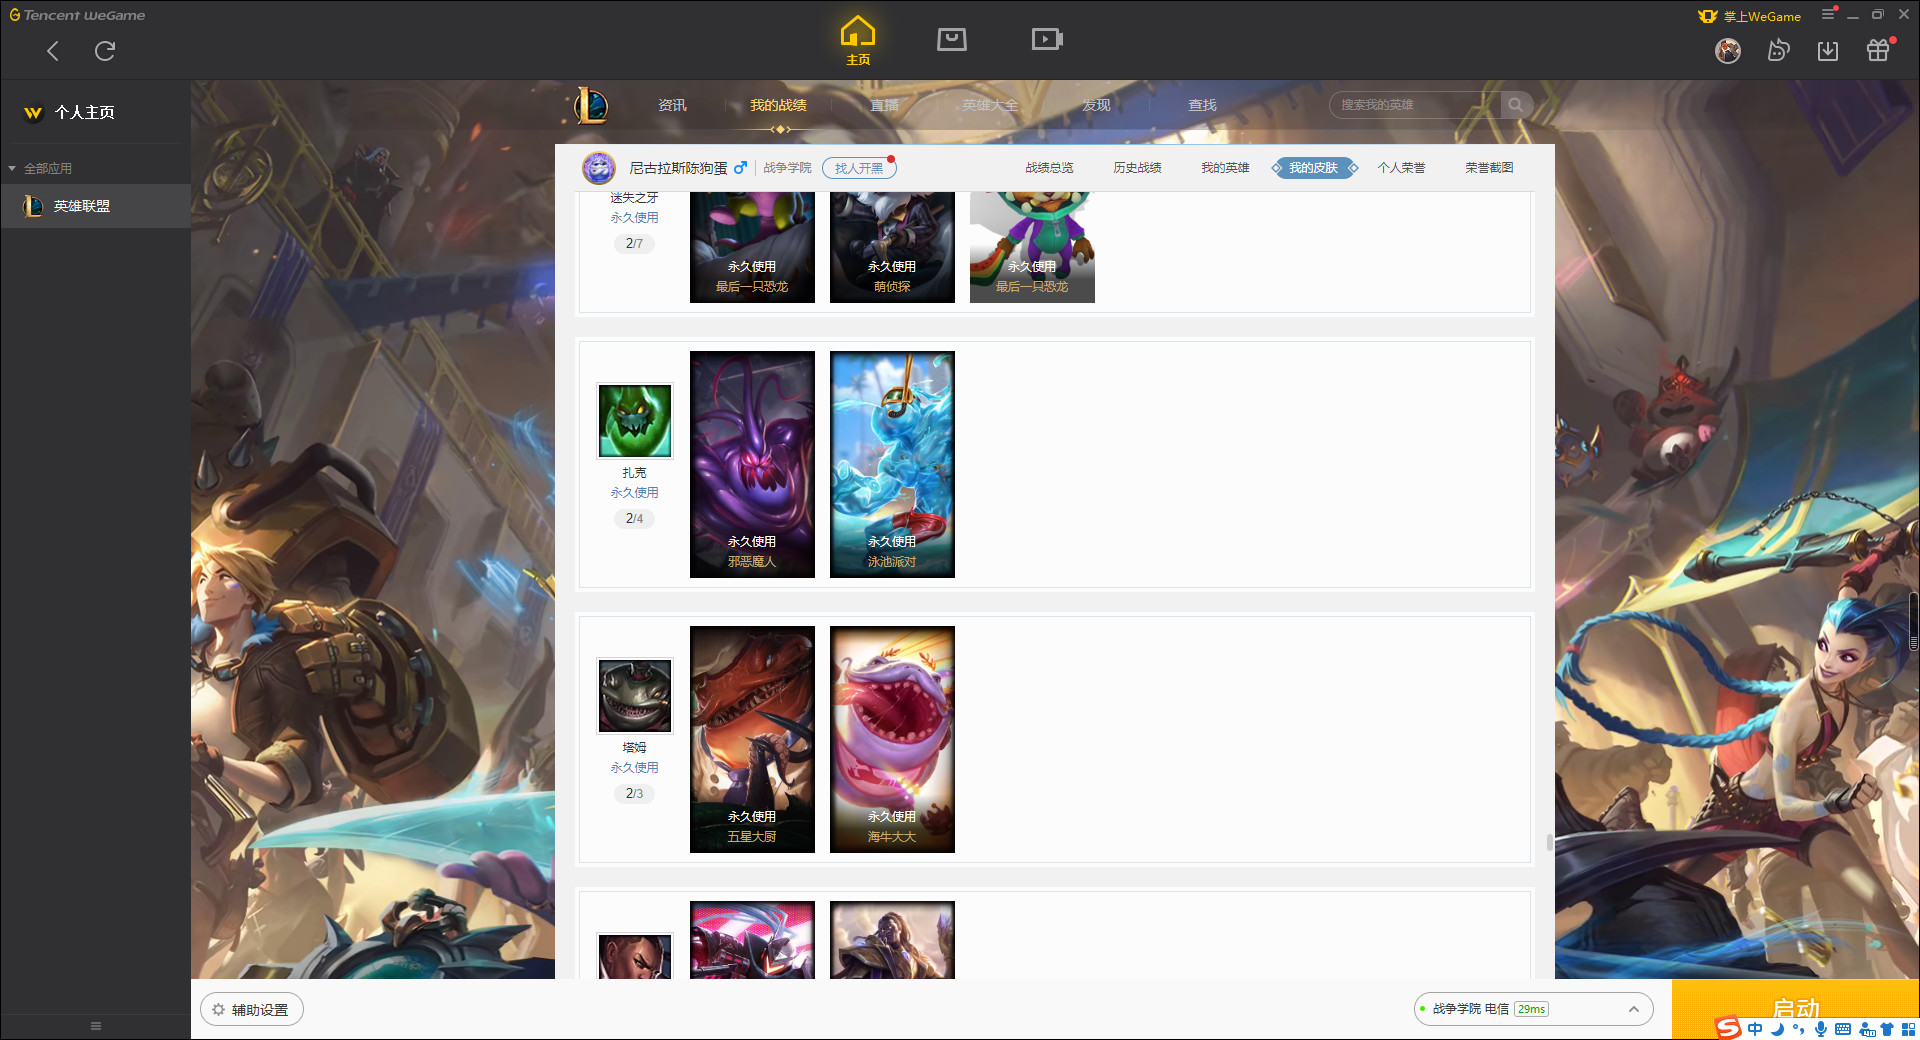The width and height of the screenshot is (1920, 1040).
Task: Open the 海牛大大 skin thumbnail
Action: (892, 739)
